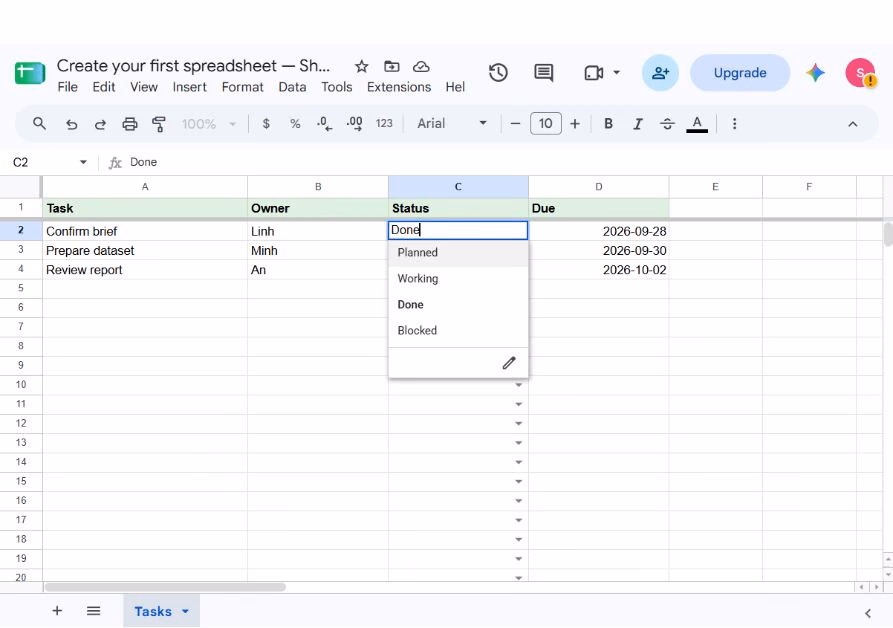Expand the meeting options arrow
The height and width of the screenshot is (628, 893).
[616, 73]
